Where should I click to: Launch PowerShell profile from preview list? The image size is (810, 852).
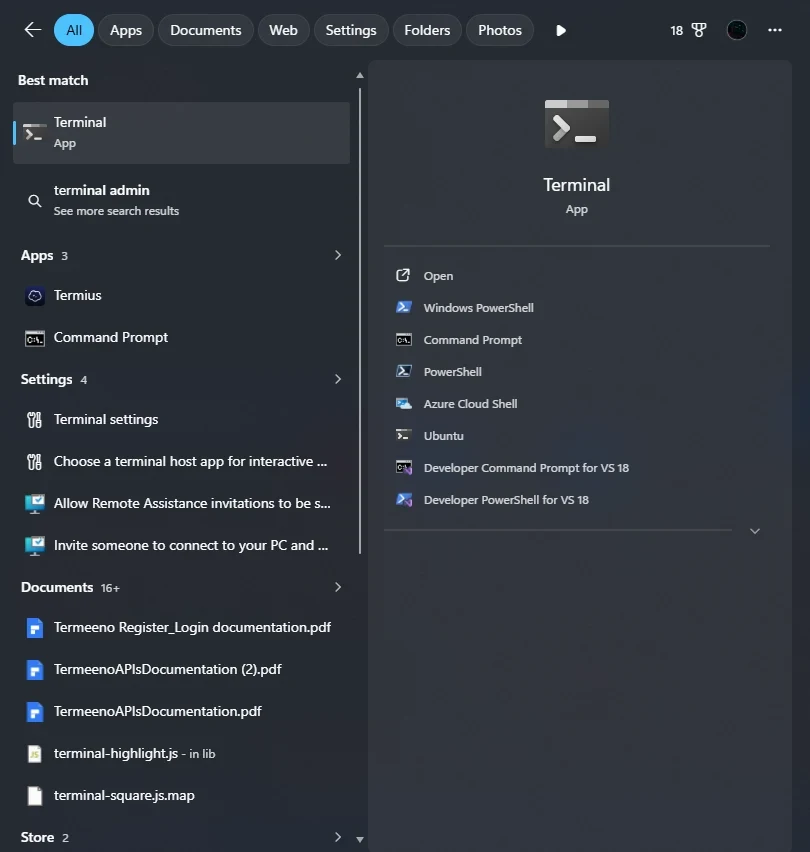pyautogui.click(x=453, y=372)
